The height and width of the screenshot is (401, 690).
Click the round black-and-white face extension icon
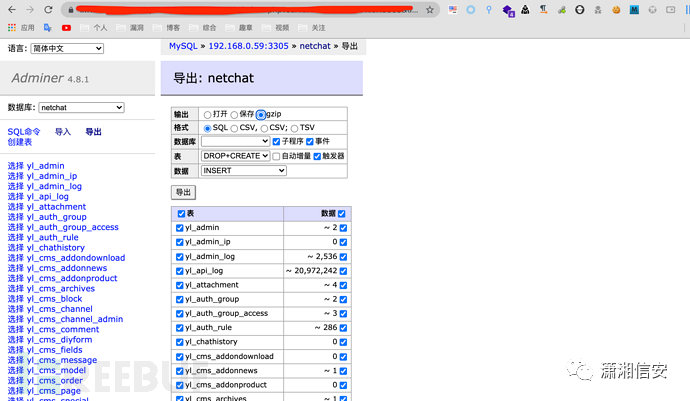point(580,9)
